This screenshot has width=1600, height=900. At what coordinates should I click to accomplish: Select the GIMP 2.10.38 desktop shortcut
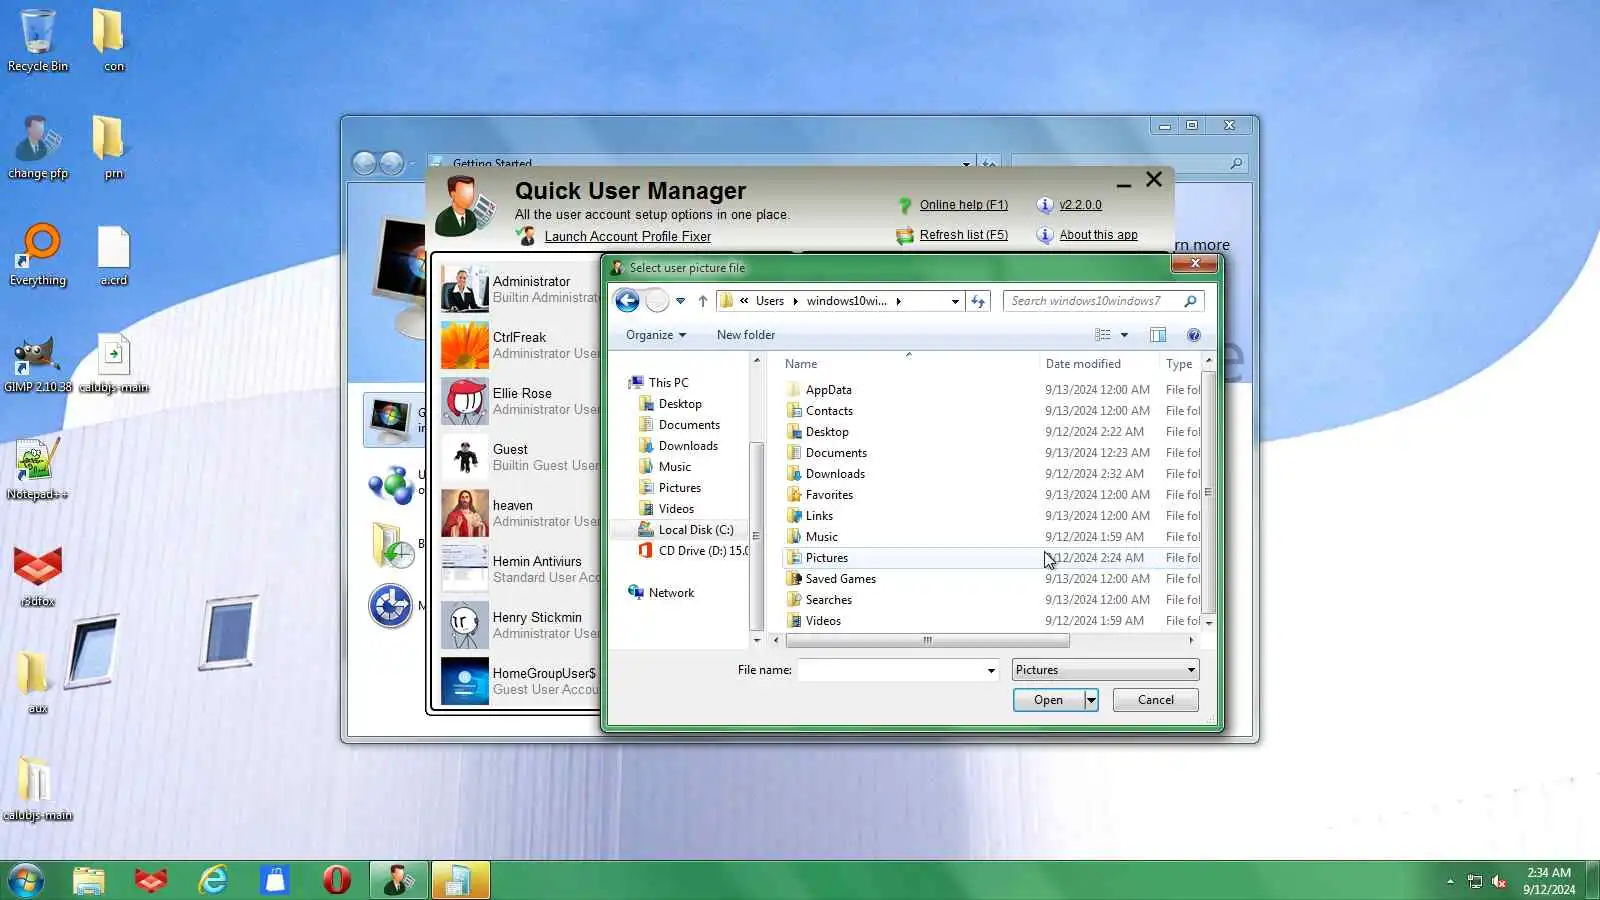pos(38,361)
